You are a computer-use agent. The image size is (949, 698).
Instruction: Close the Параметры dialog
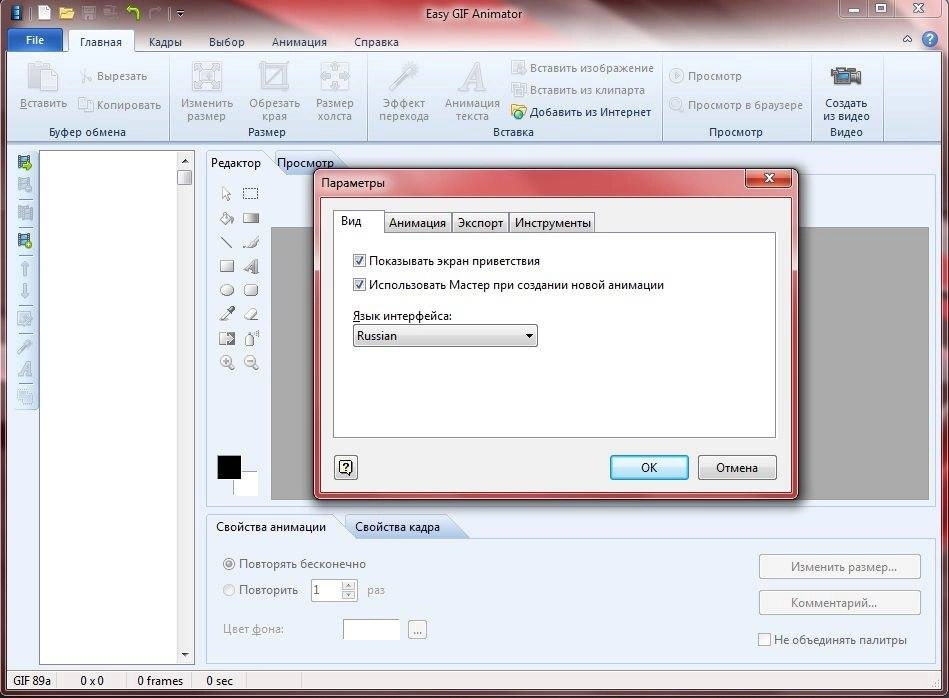point(769,177)
